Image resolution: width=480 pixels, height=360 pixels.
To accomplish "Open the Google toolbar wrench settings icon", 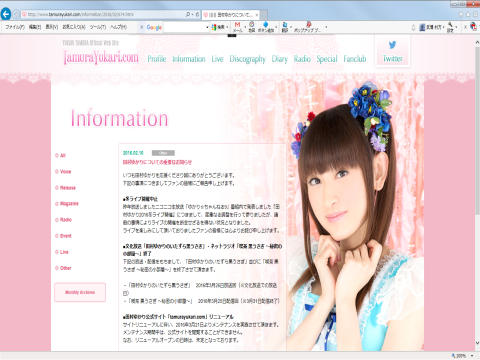I will 450,25.
